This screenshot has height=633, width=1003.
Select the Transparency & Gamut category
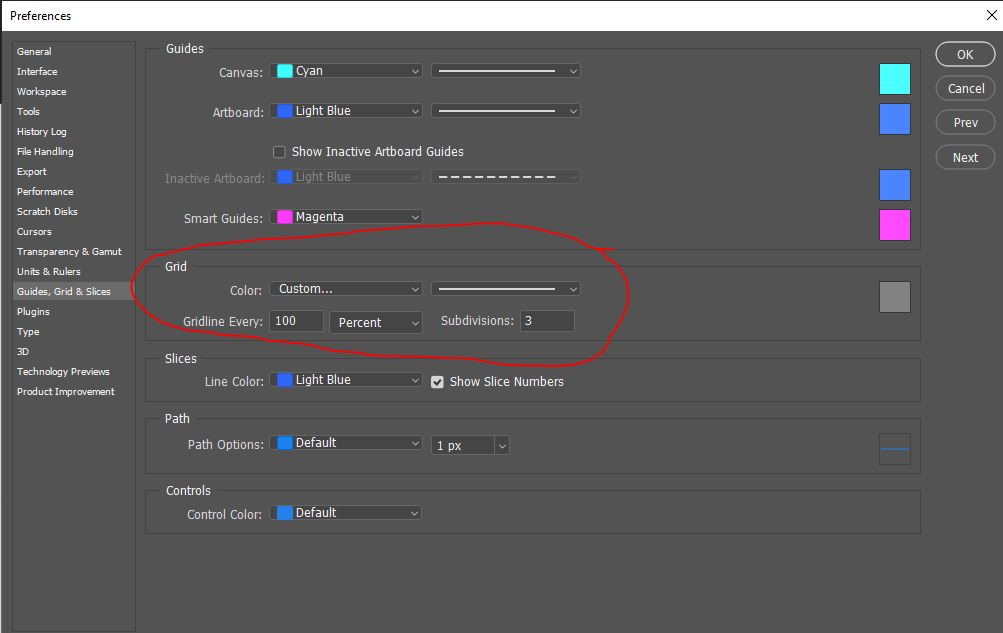[69, 251]
